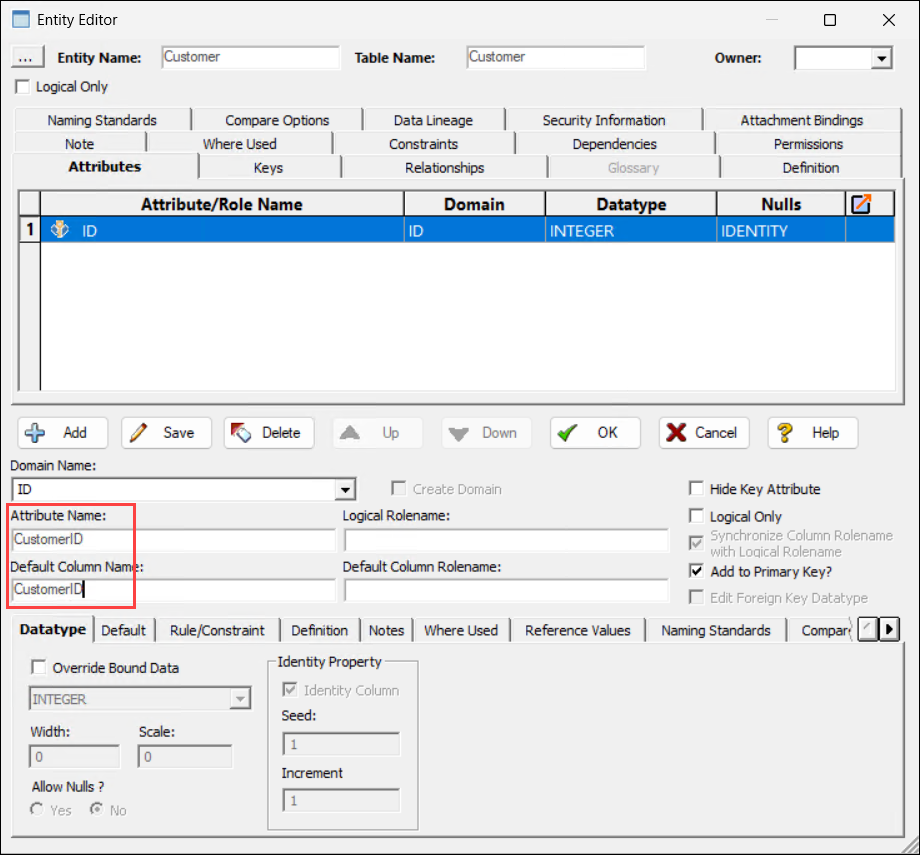Screen dimensions: 920x855
Task: Open the Rule/Constraint tab
Action: (x=217, y=630)
